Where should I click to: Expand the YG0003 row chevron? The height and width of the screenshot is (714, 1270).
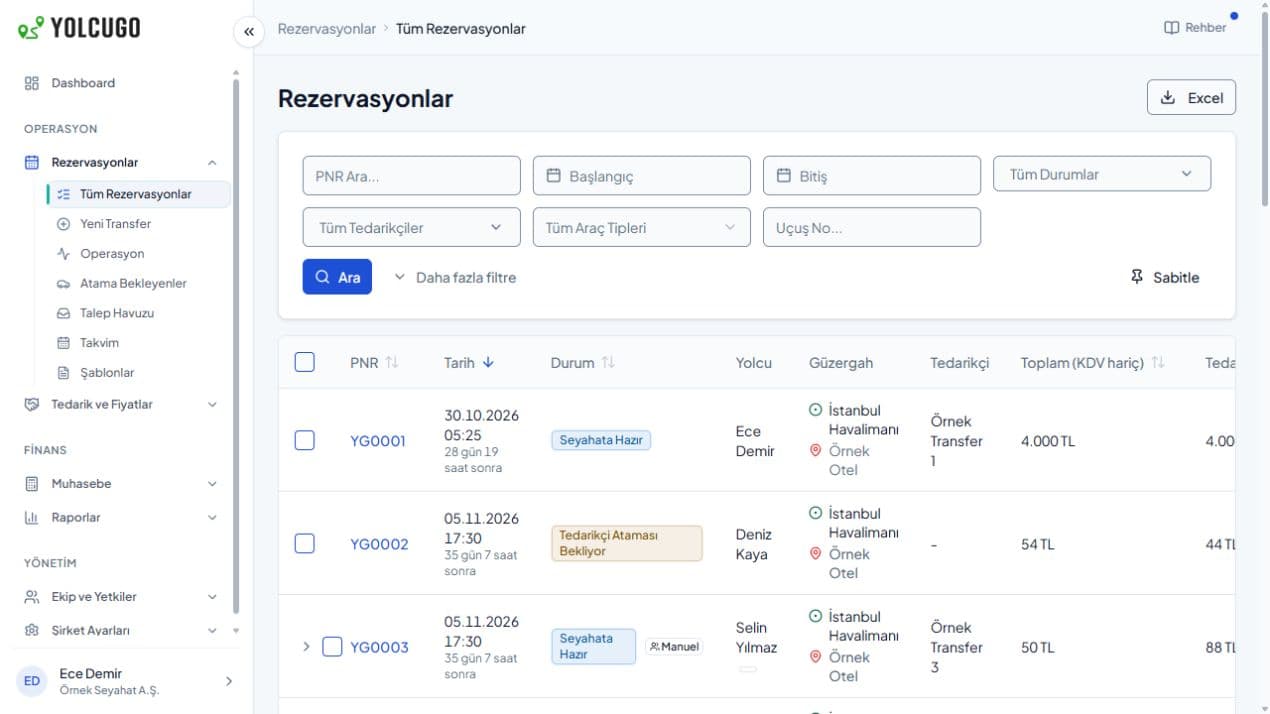(x=306, y=647)
